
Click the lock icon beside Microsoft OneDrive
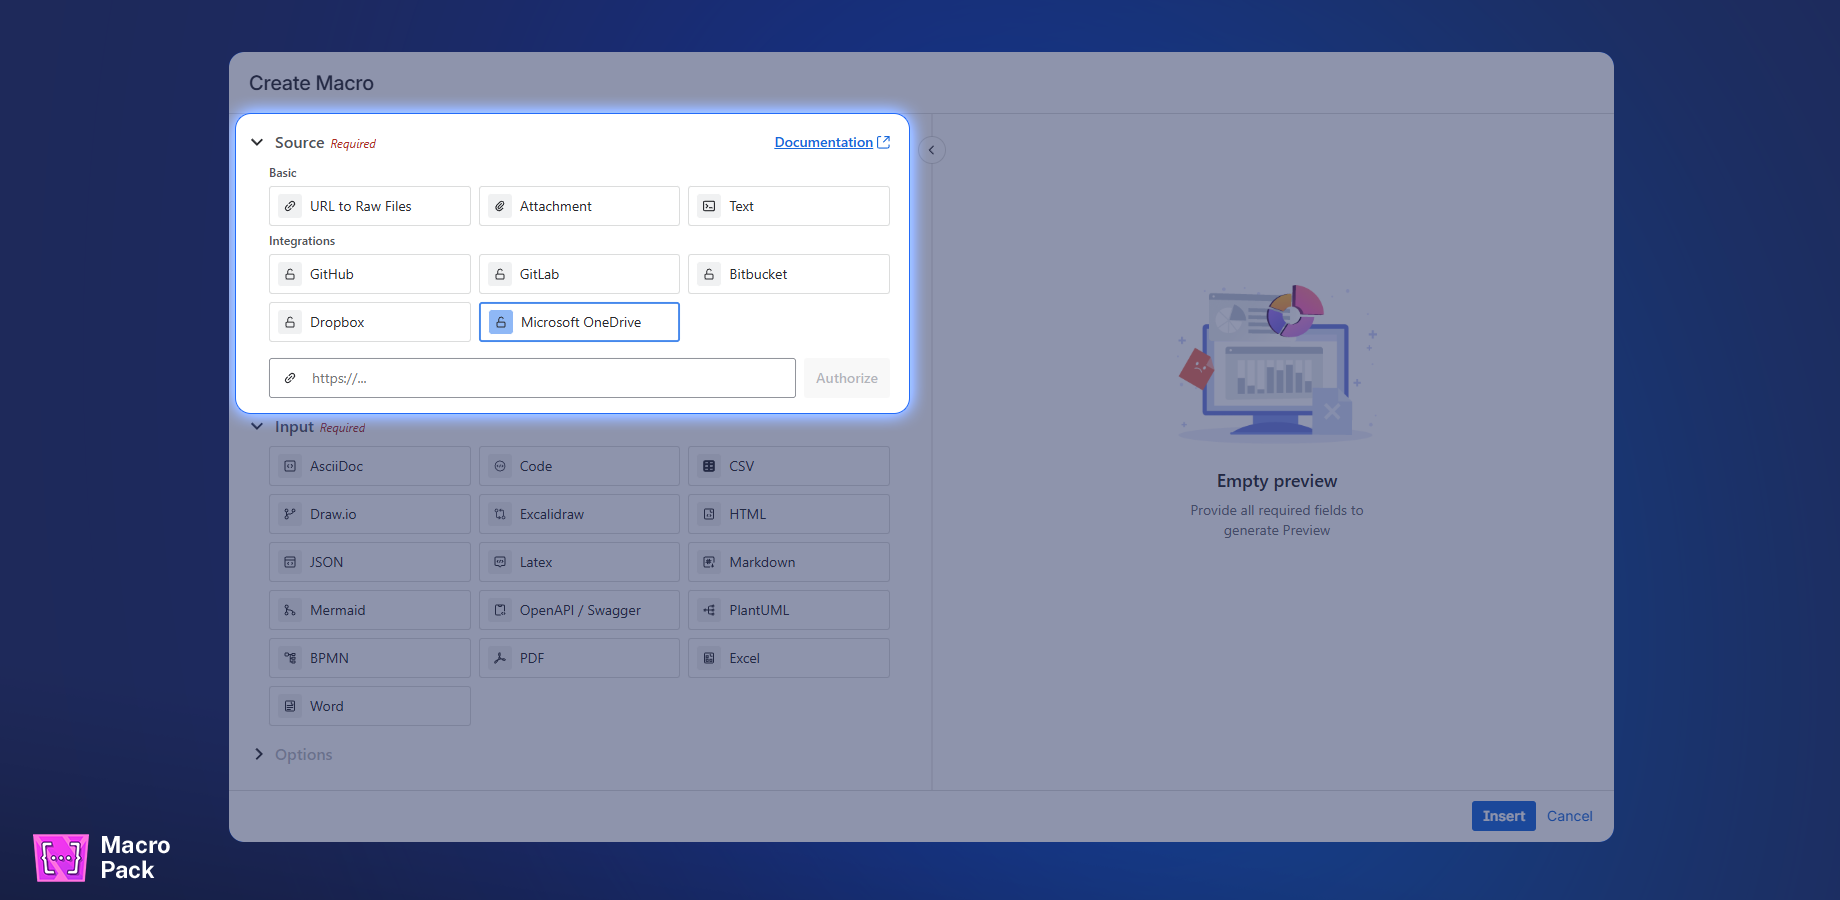pos(501,322)
